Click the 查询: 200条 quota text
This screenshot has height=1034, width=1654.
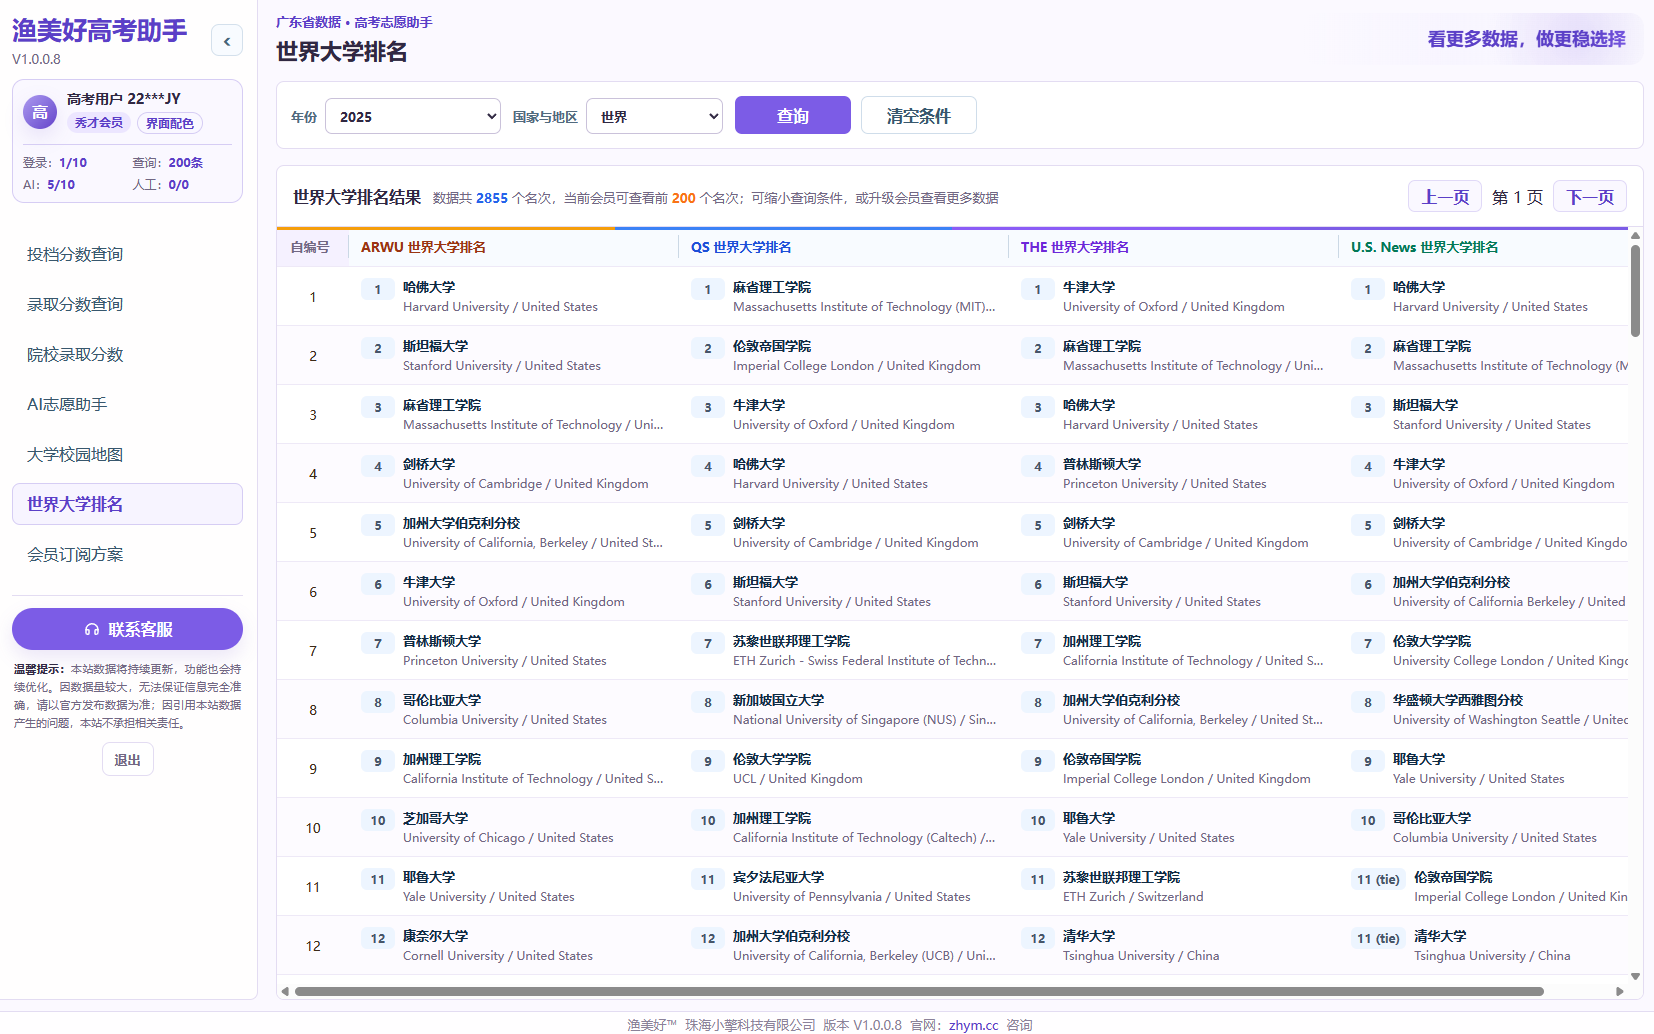[x=168, y=162]
